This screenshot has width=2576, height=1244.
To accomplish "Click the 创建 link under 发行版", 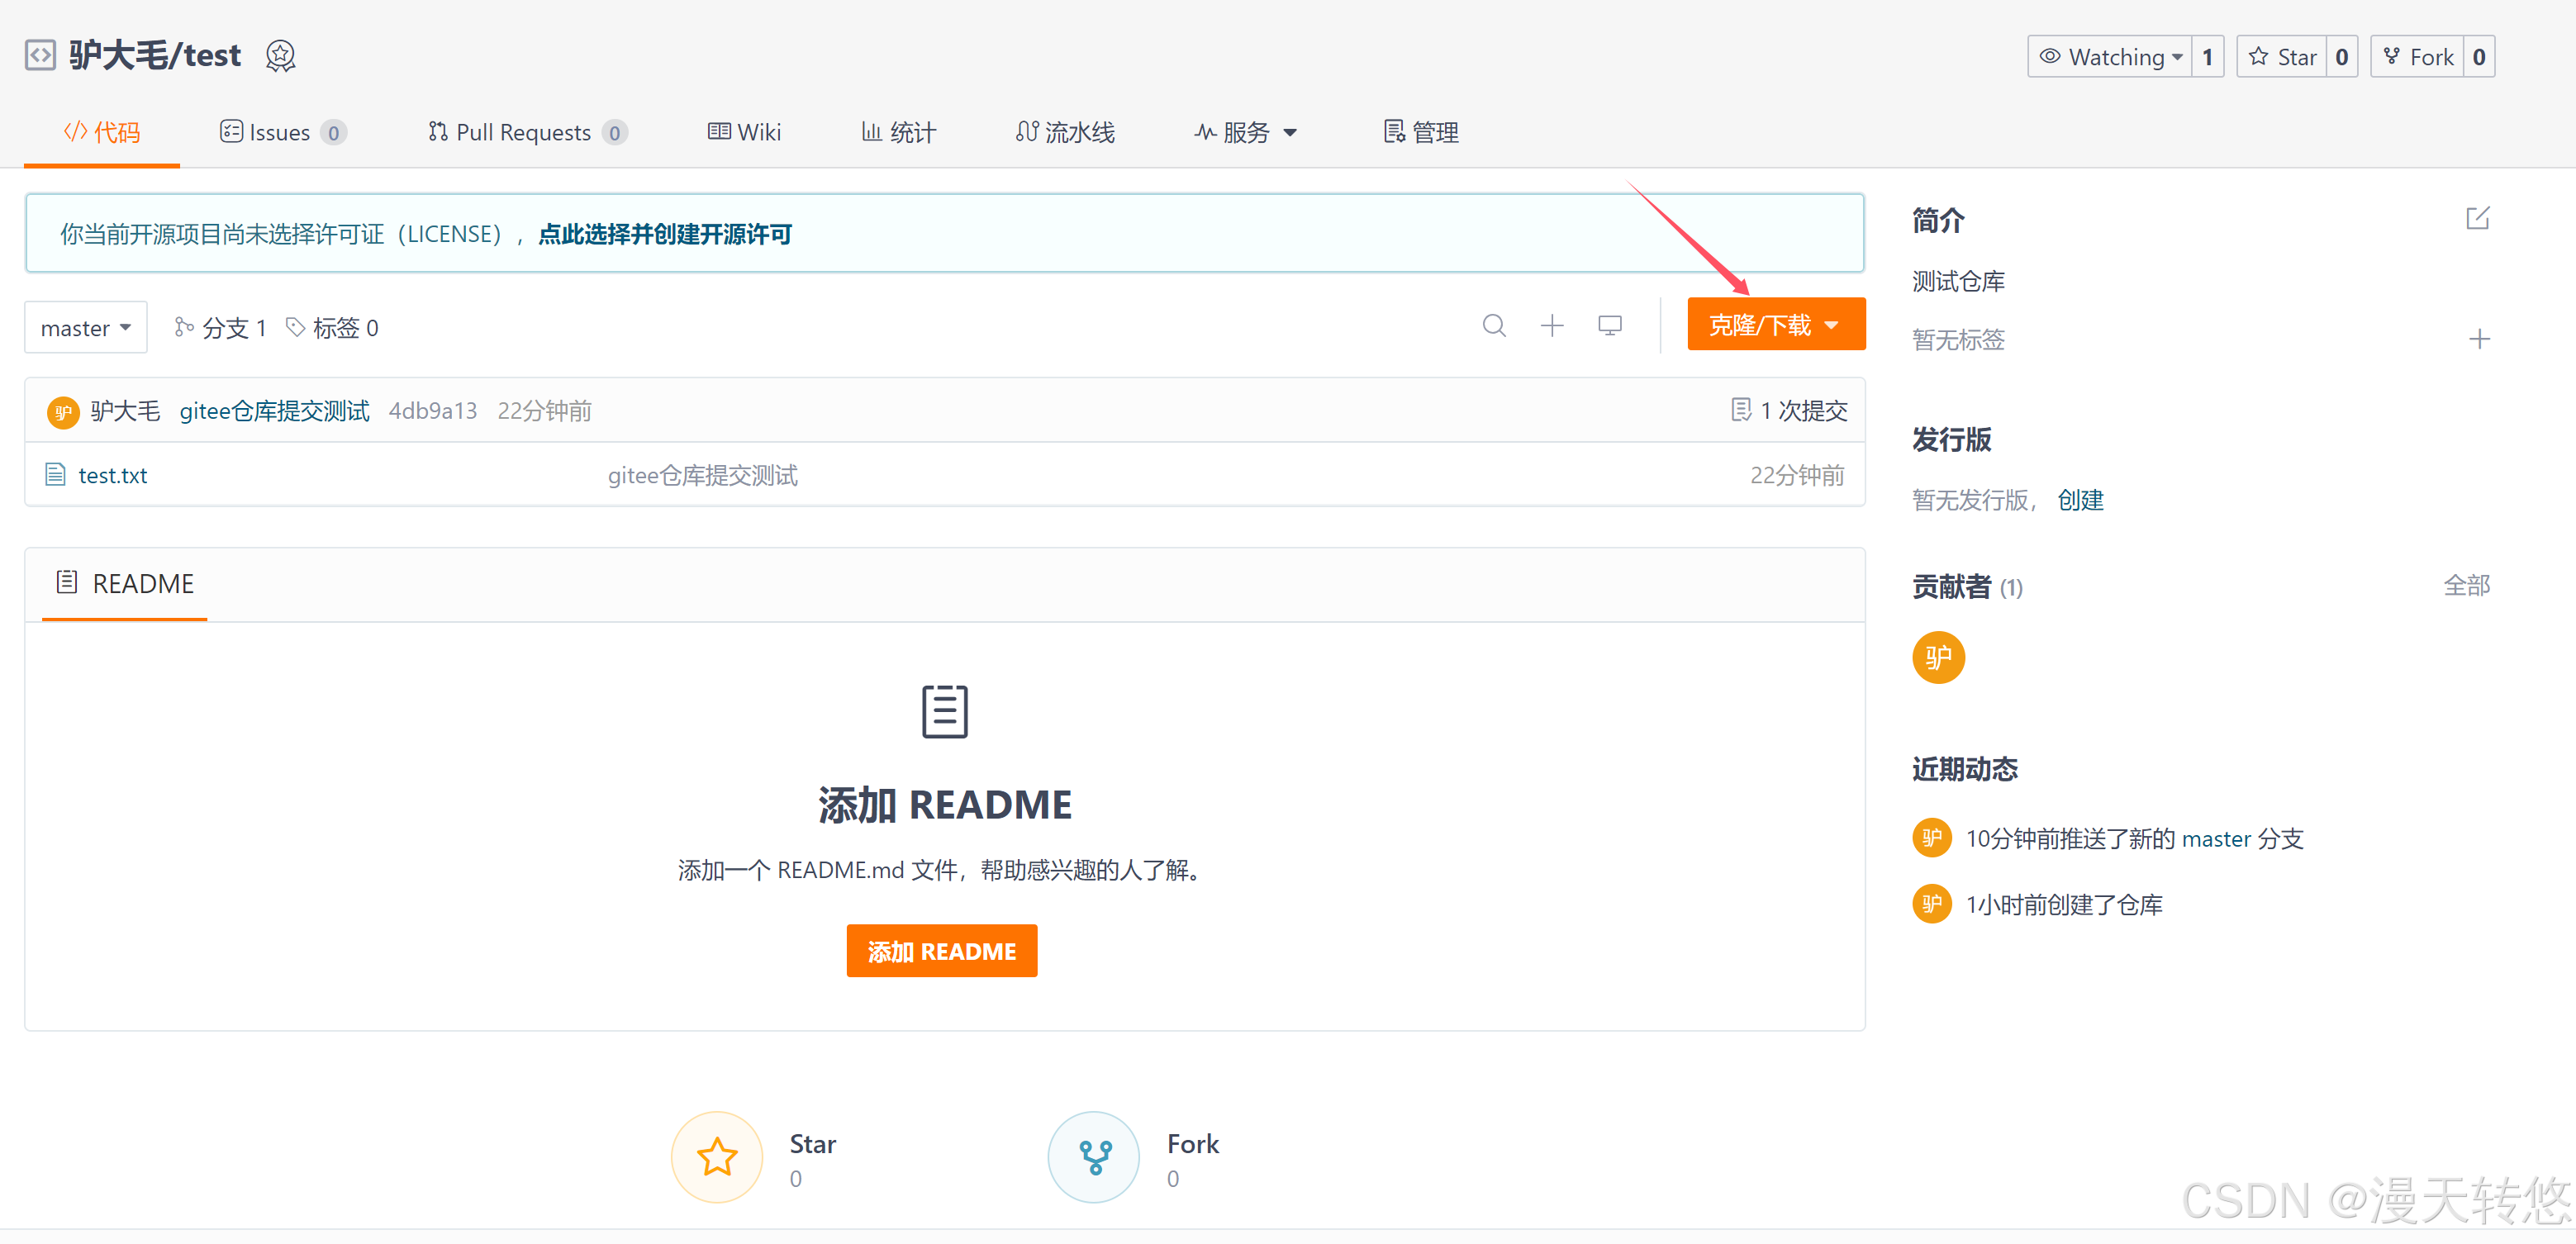I will (2080, 500).
